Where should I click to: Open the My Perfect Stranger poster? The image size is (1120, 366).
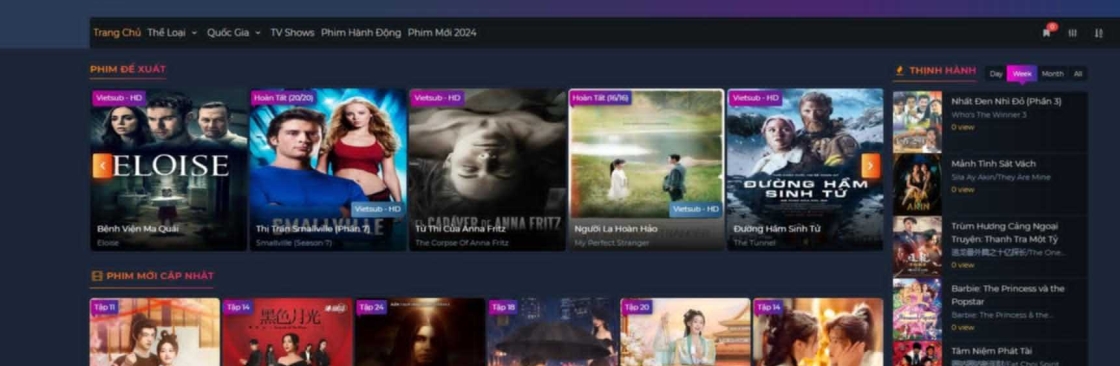[646, 169]
